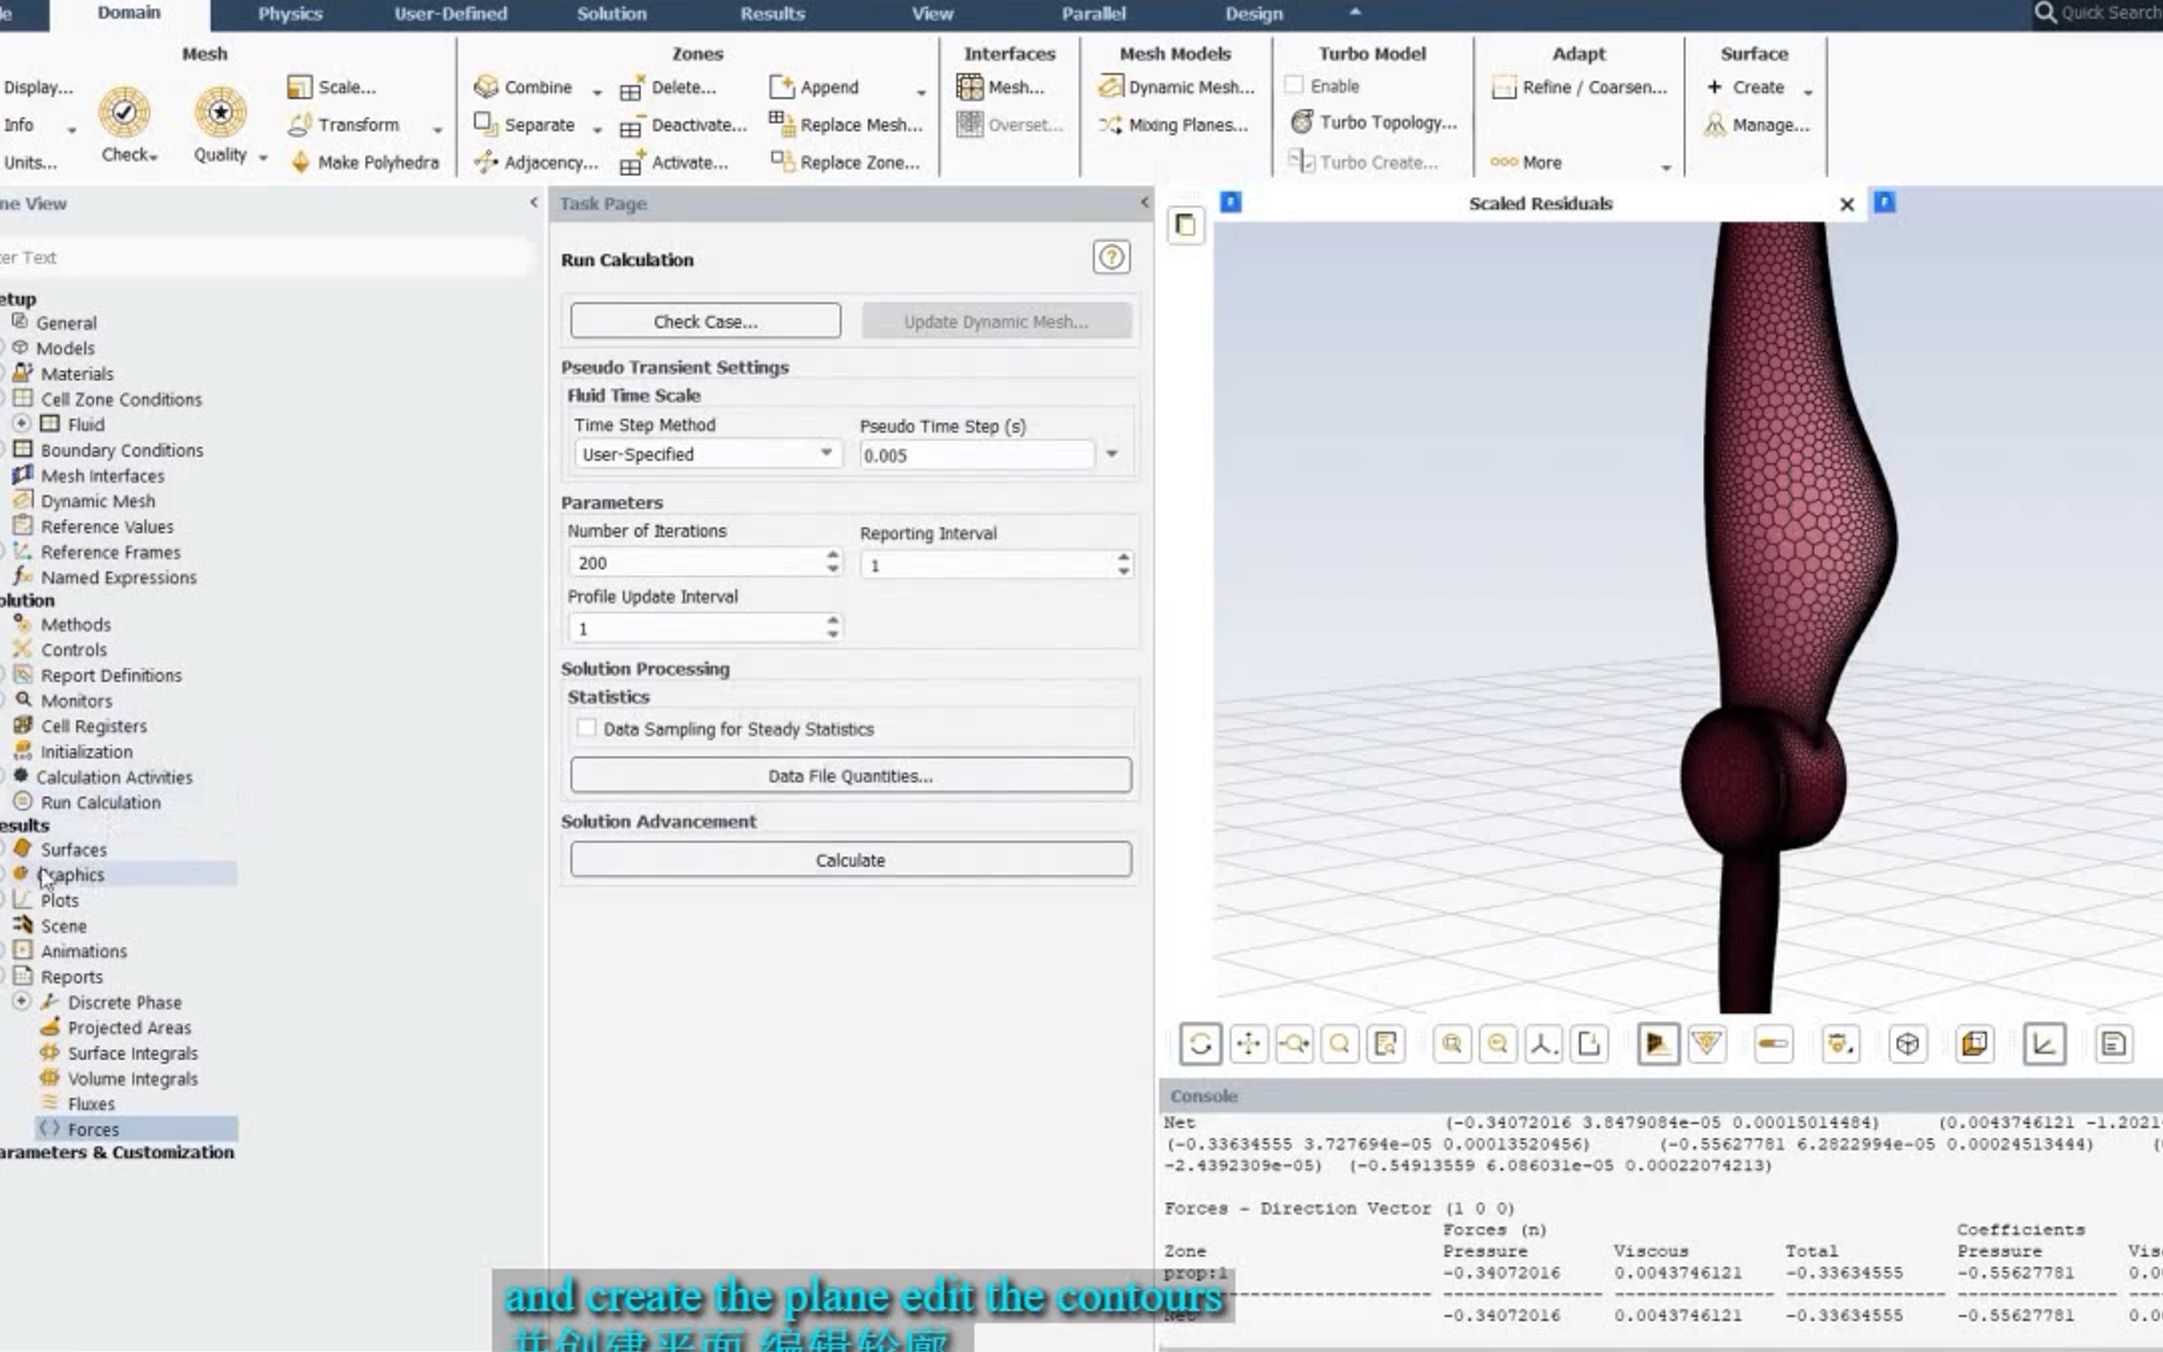The width and height of the screenshot is (2163, 1352).
Task: Click the rotate view tool icon
Action: tap(1200, 1044)
